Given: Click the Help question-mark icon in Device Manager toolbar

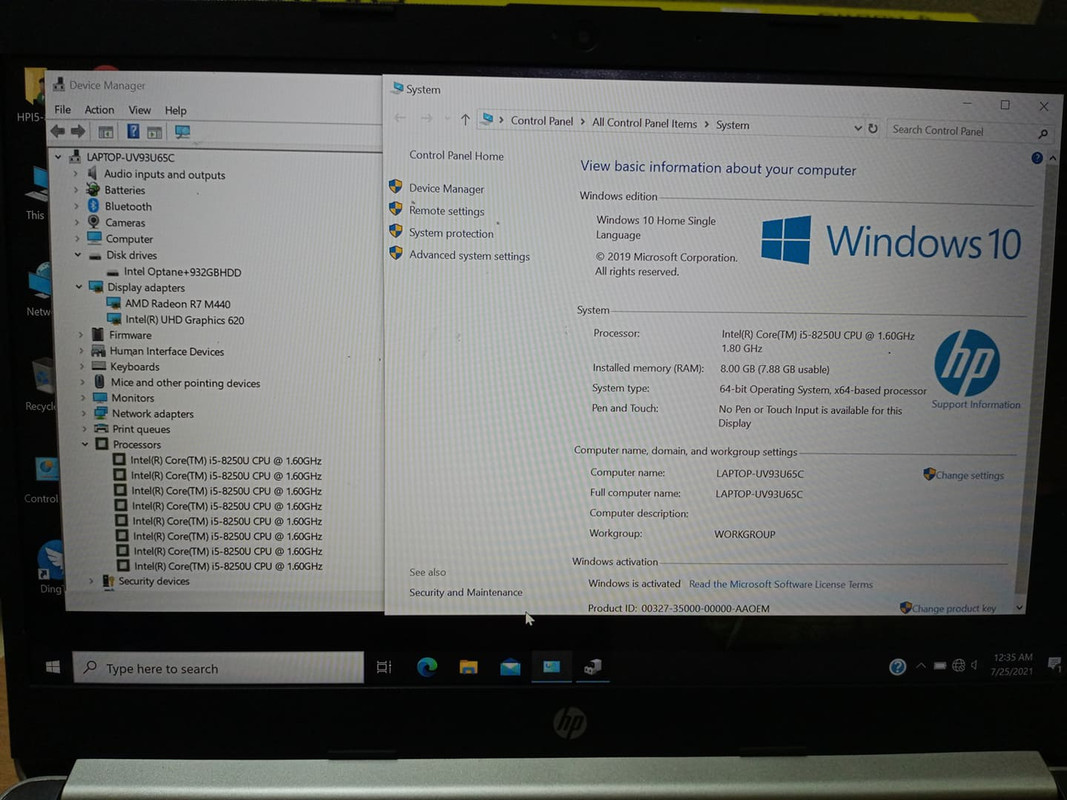Looking at the screenshot, I should 133,131.
